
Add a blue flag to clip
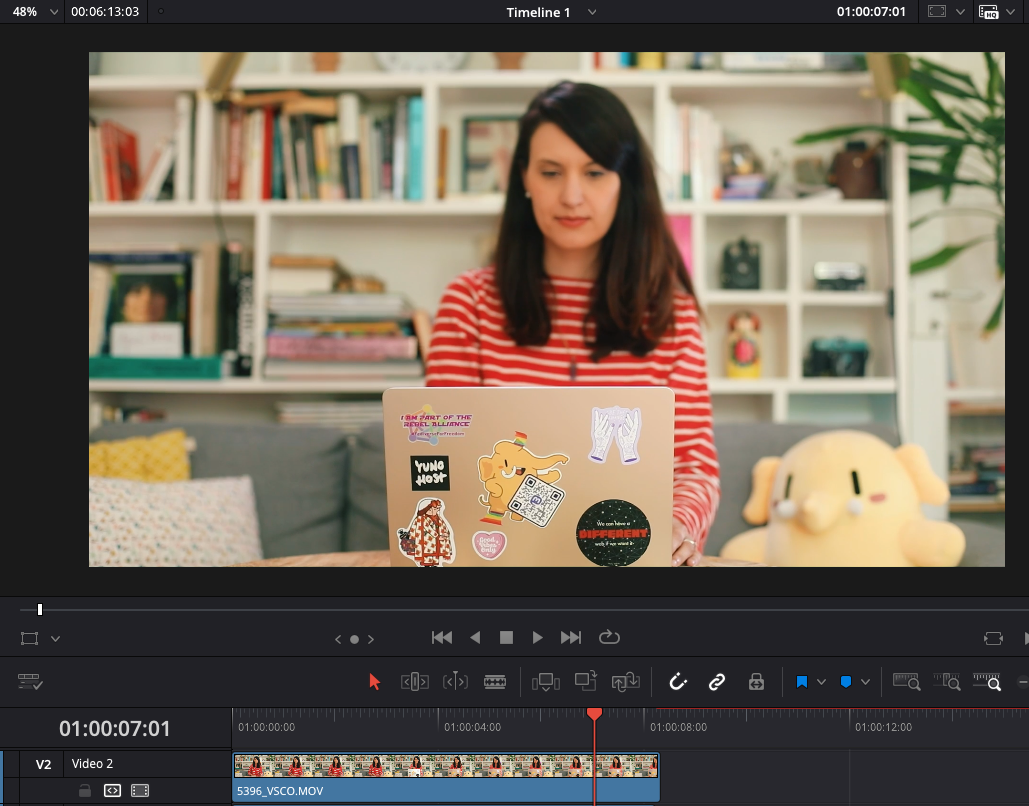pyautogui.click(x=801, y=682)
